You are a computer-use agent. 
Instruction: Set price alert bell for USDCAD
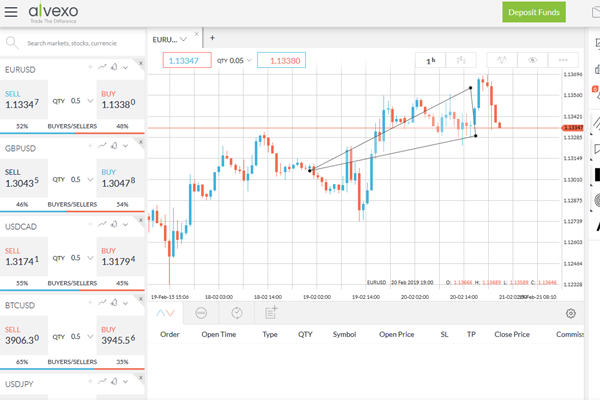tap(114, 224)
